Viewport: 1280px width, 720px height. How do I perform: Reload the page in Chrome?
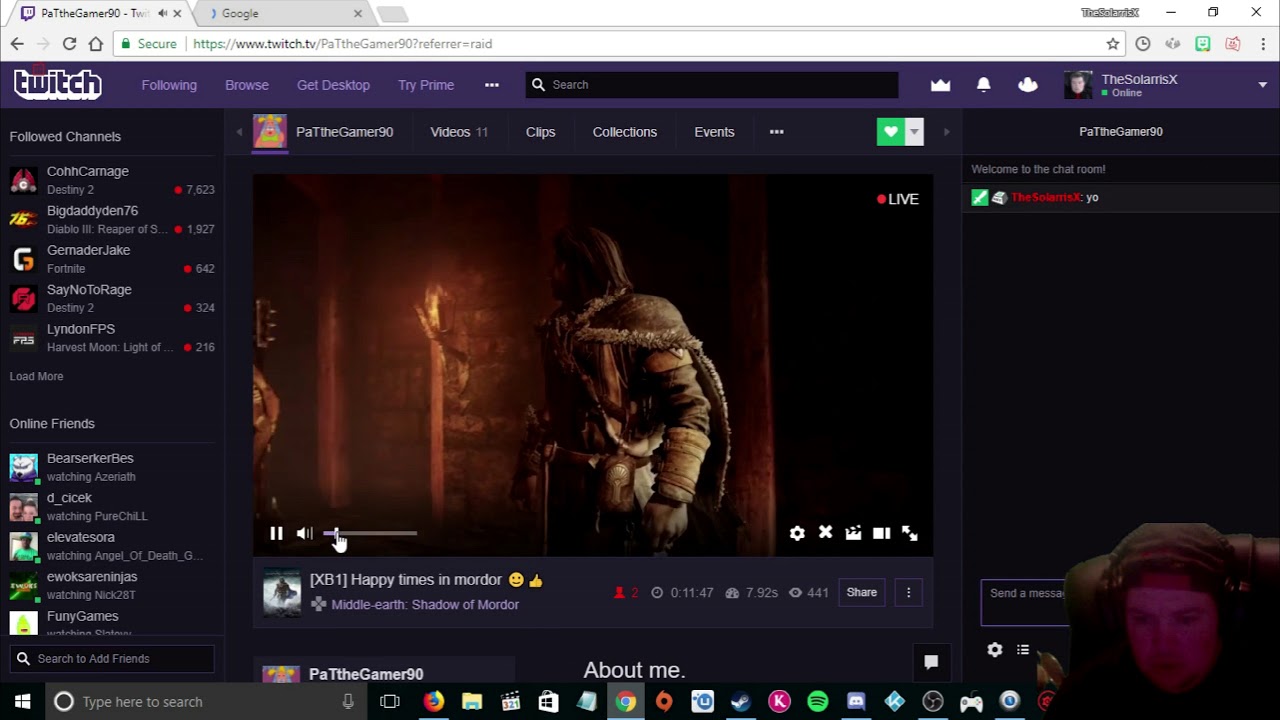[69, 44]
